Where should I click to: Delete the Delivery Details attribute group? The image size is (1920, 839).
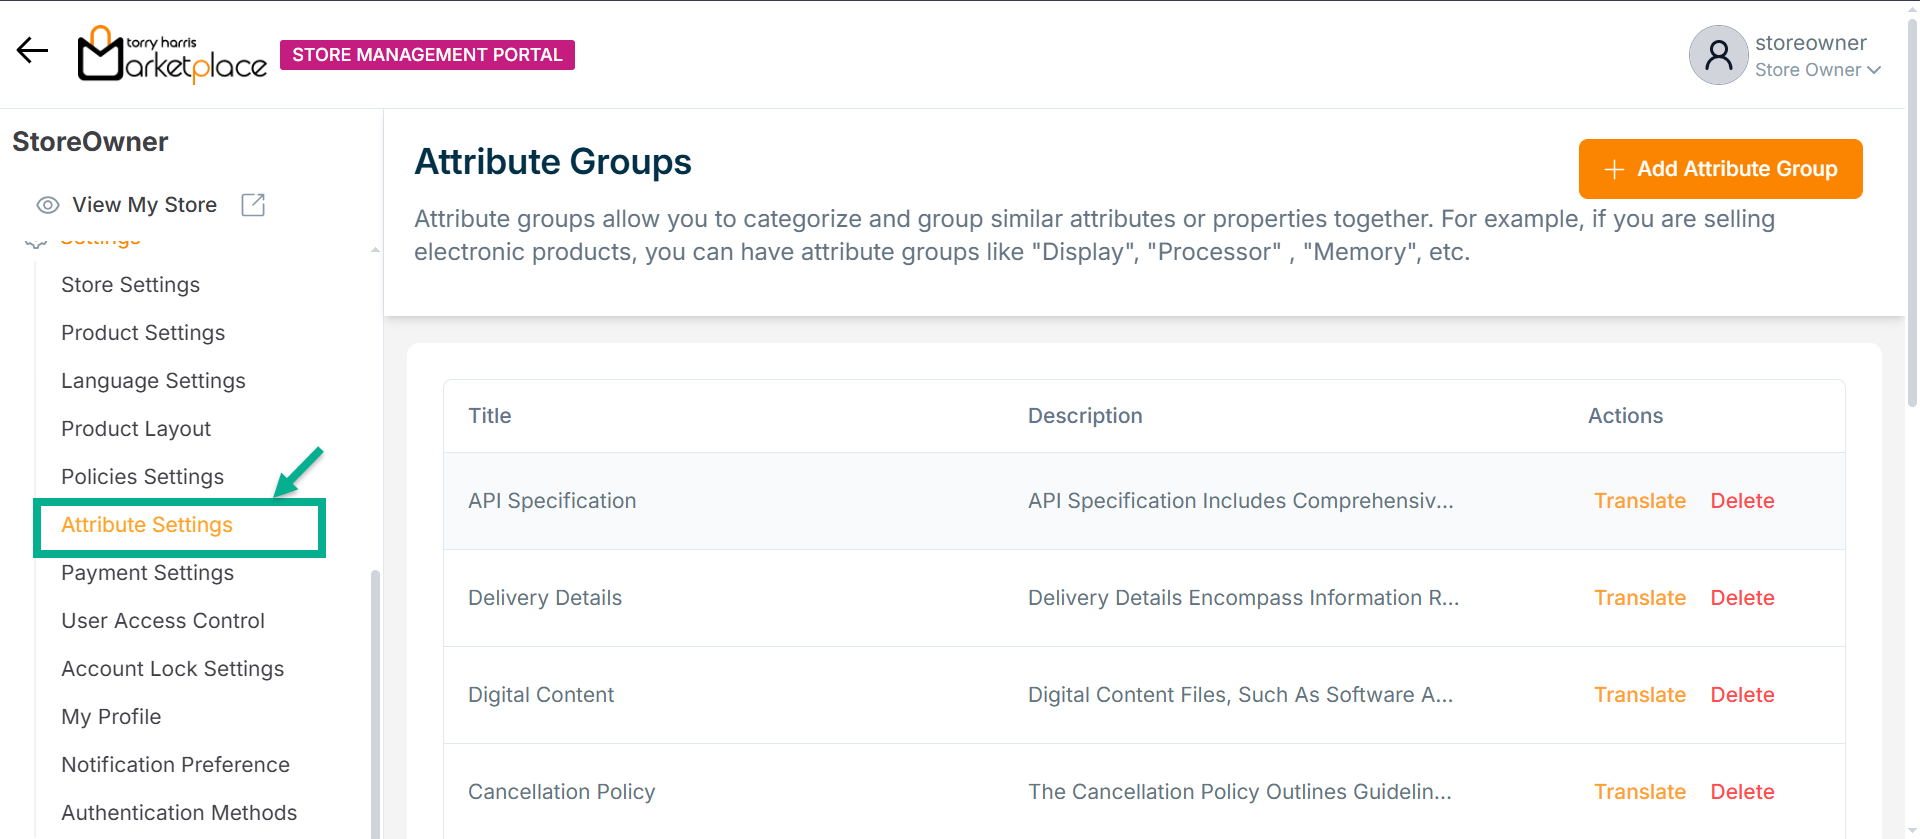coord(1741,598)
